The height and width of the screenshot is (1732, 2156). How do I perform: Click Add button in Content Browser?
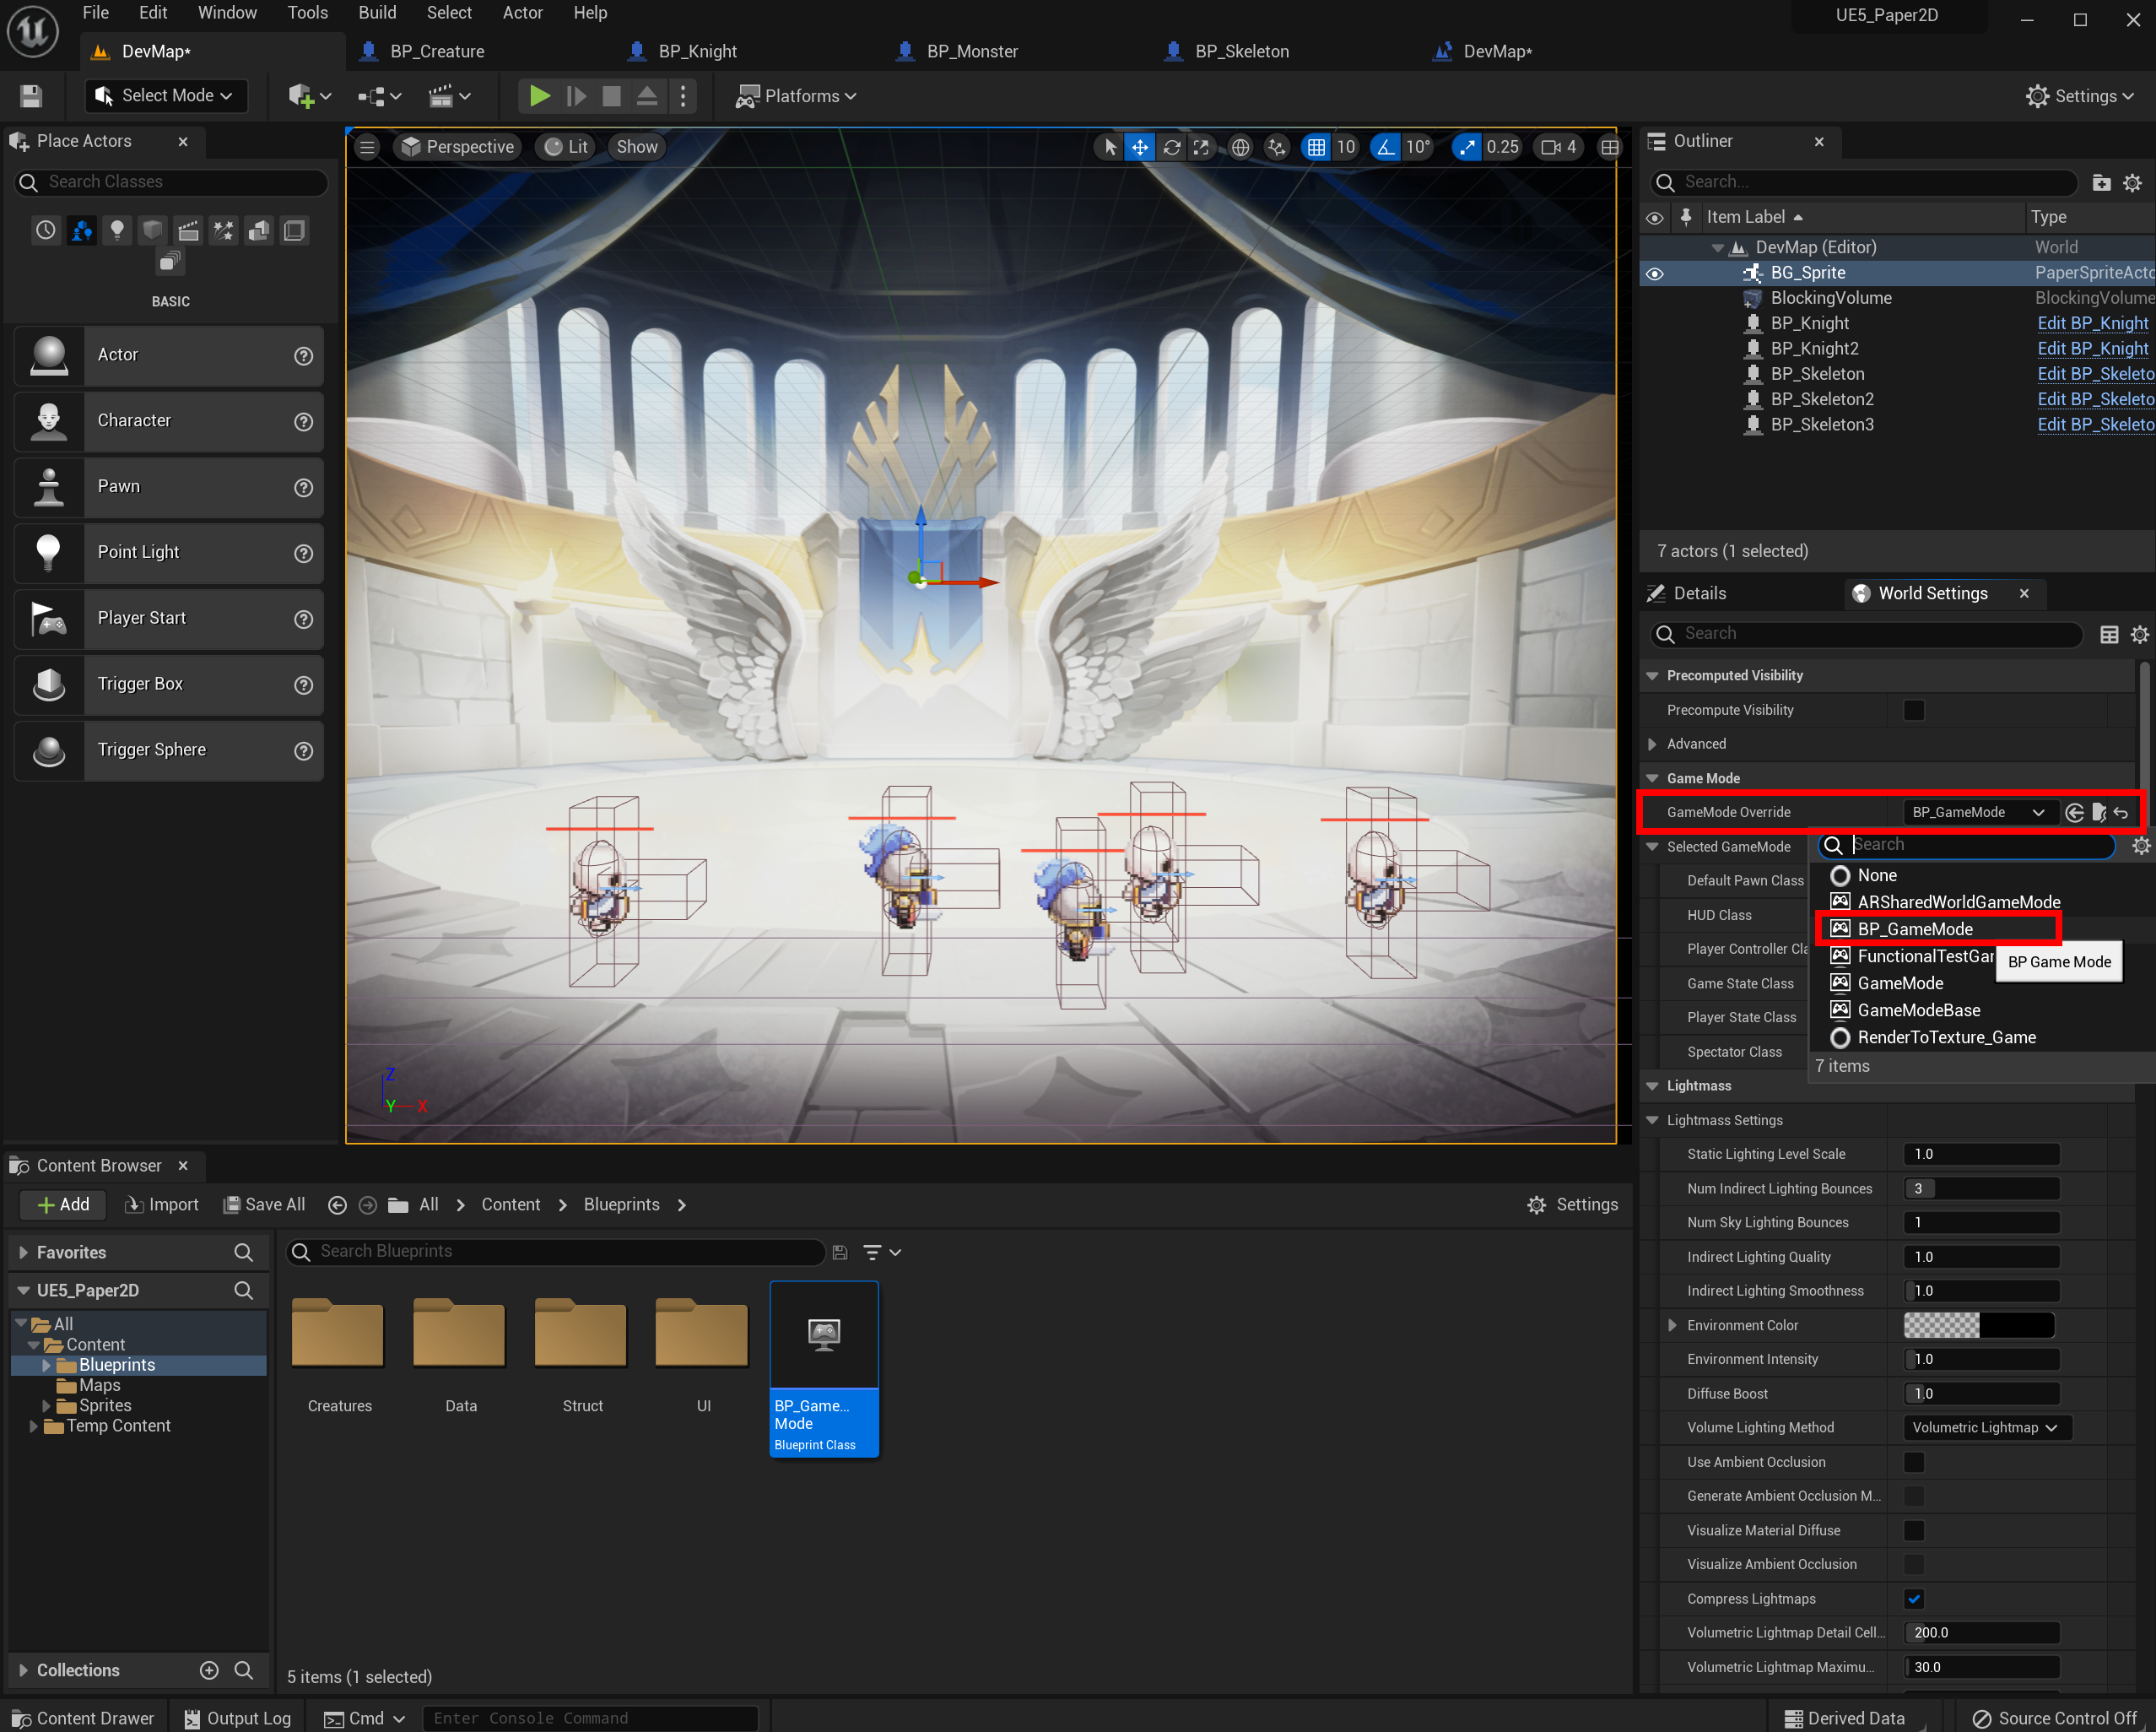63,1204
